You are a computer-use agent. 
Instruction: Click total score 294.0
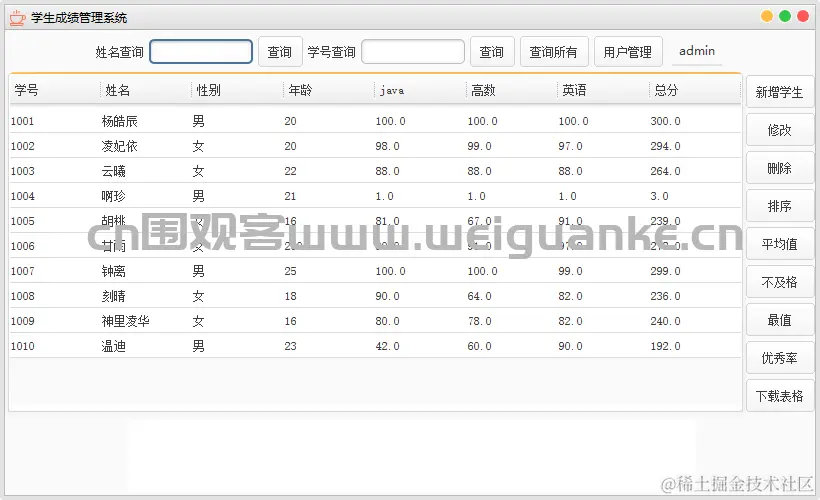point(665,146)
